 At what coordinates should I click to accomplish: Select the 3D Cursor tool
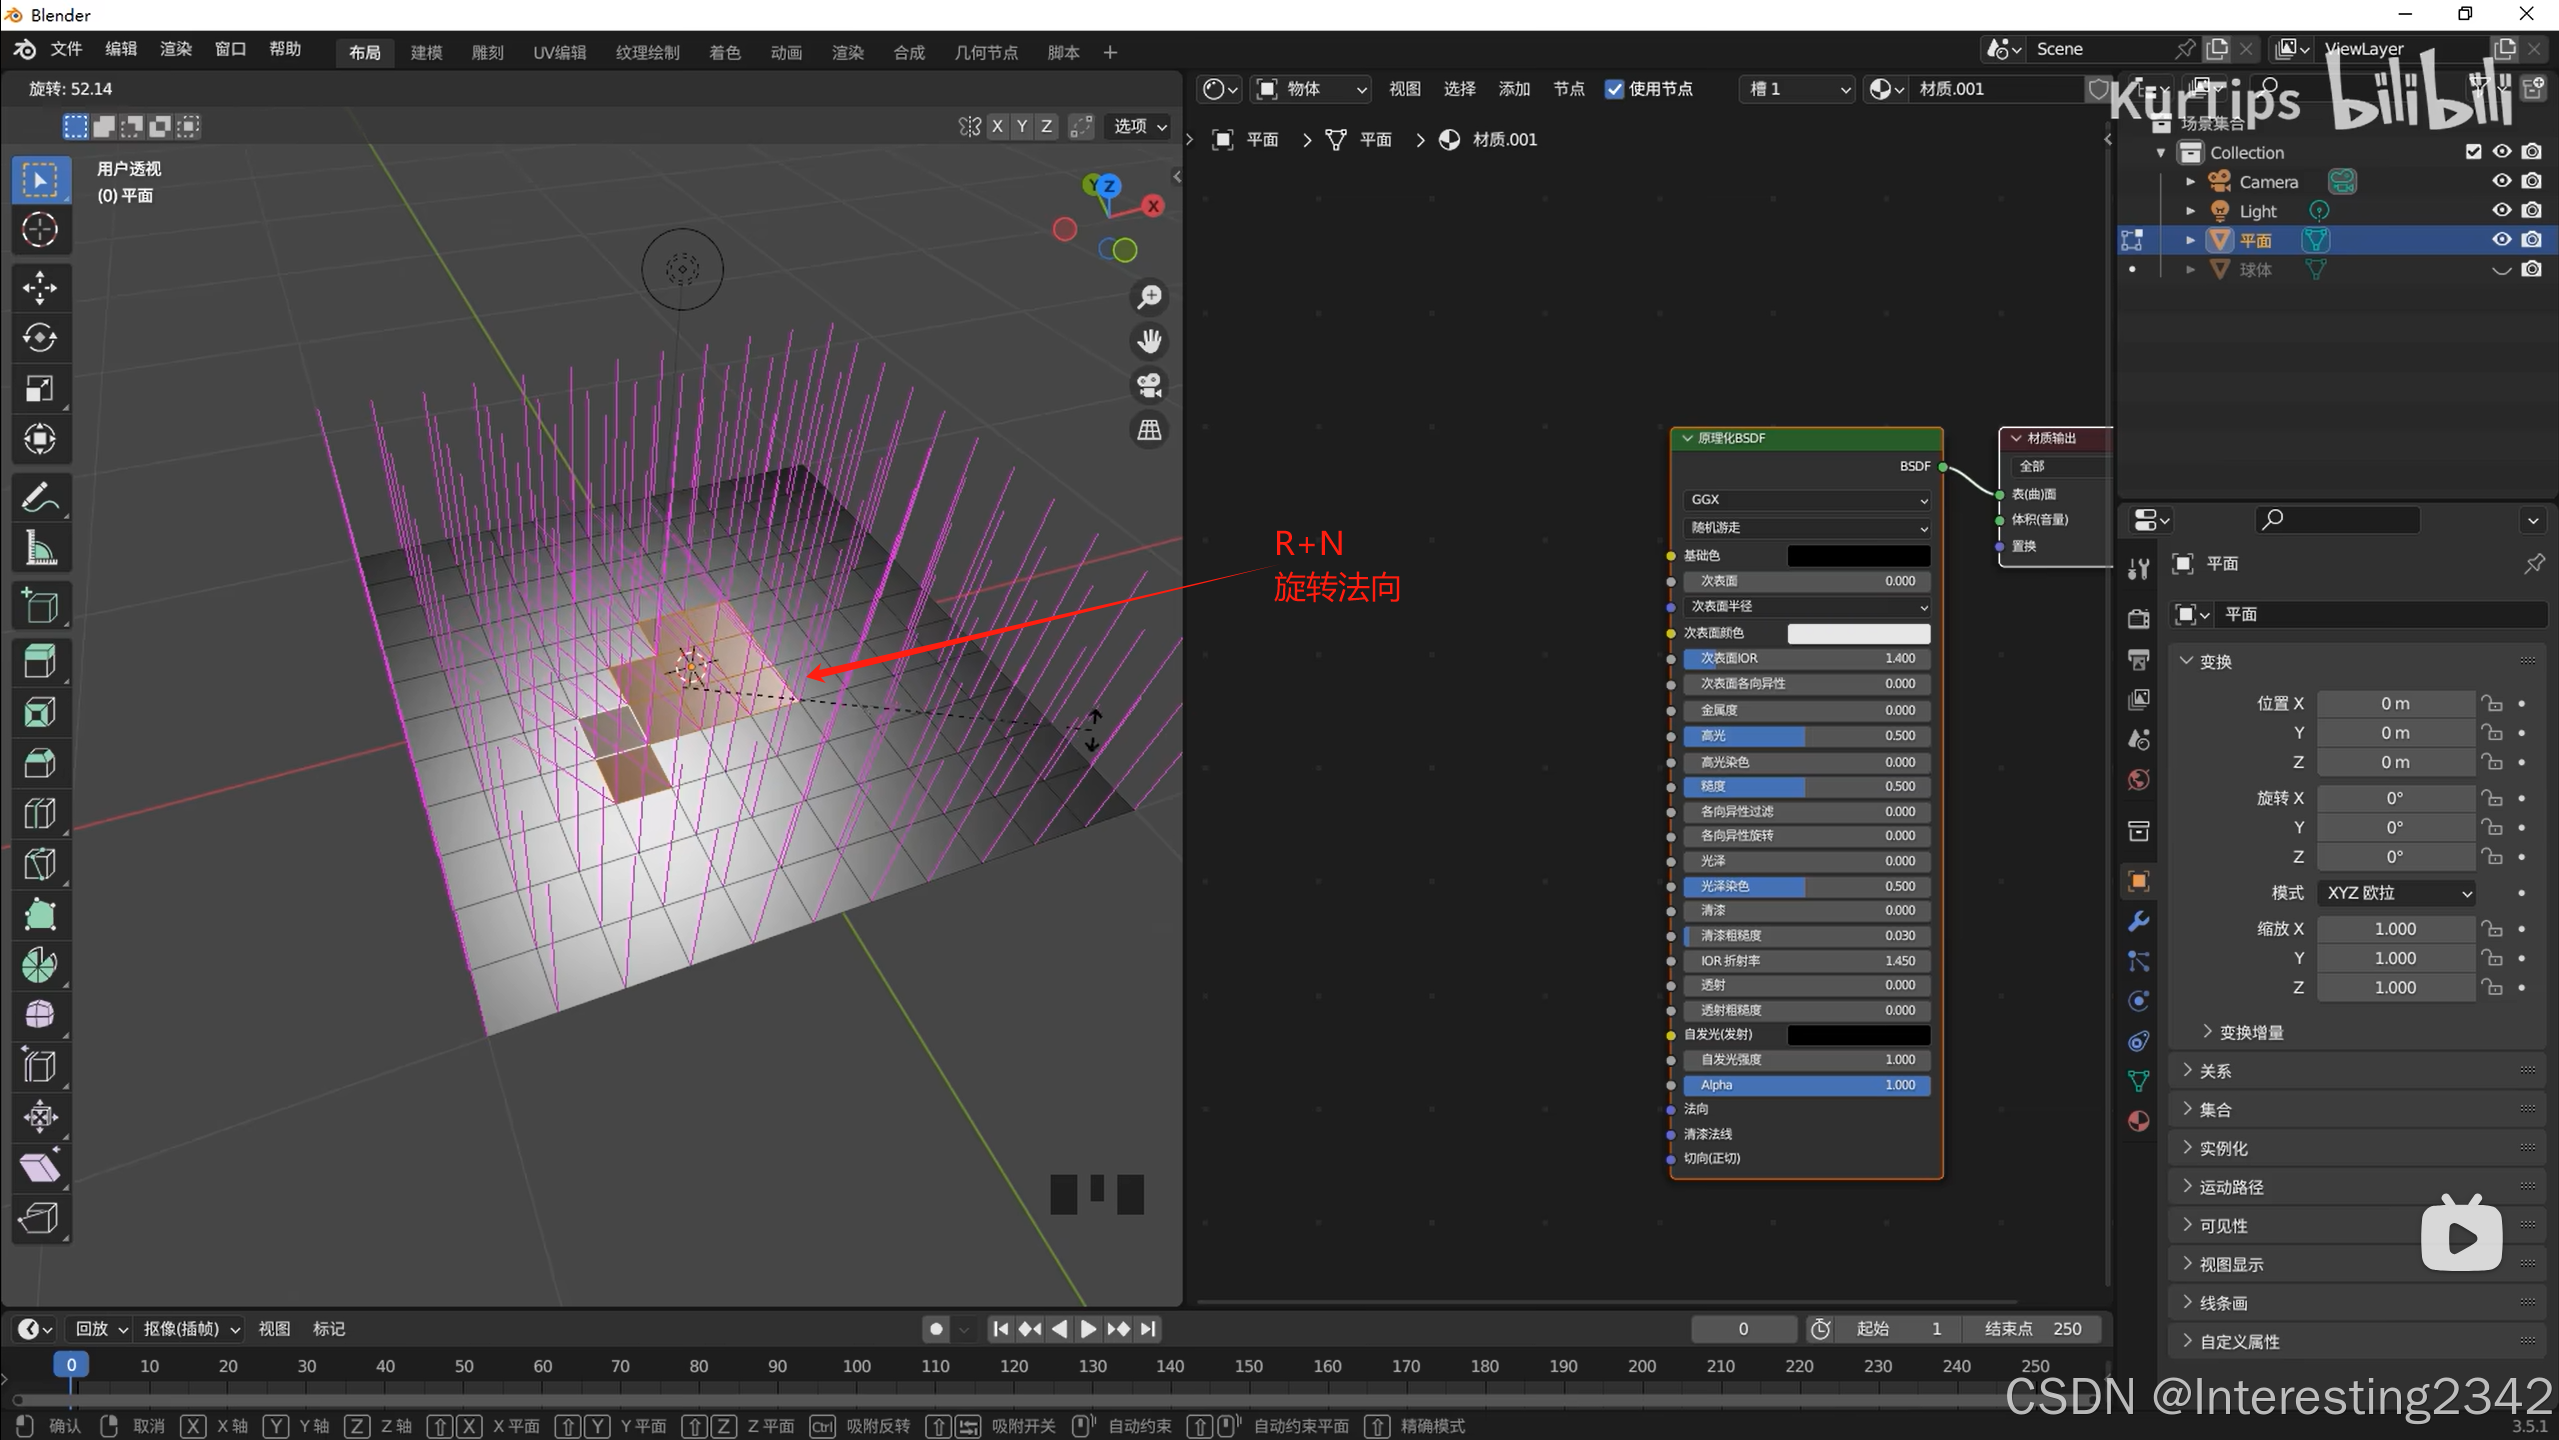(40, 230)
